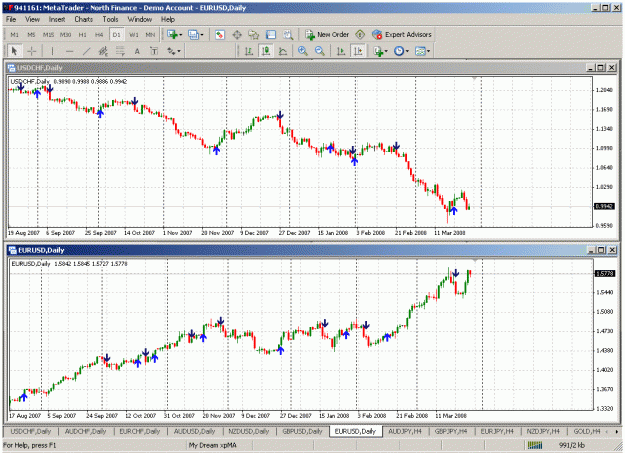
Task: Open the new chart dropdown
Action: 174,35
